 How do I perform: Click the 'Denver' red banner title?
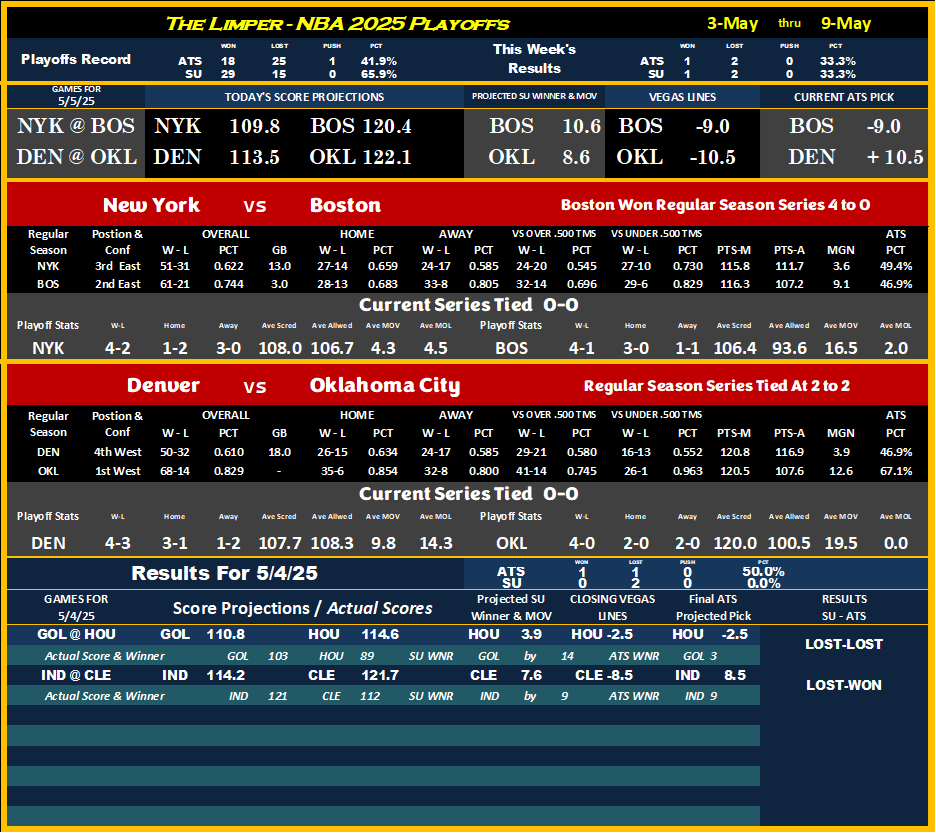point(163,385)
